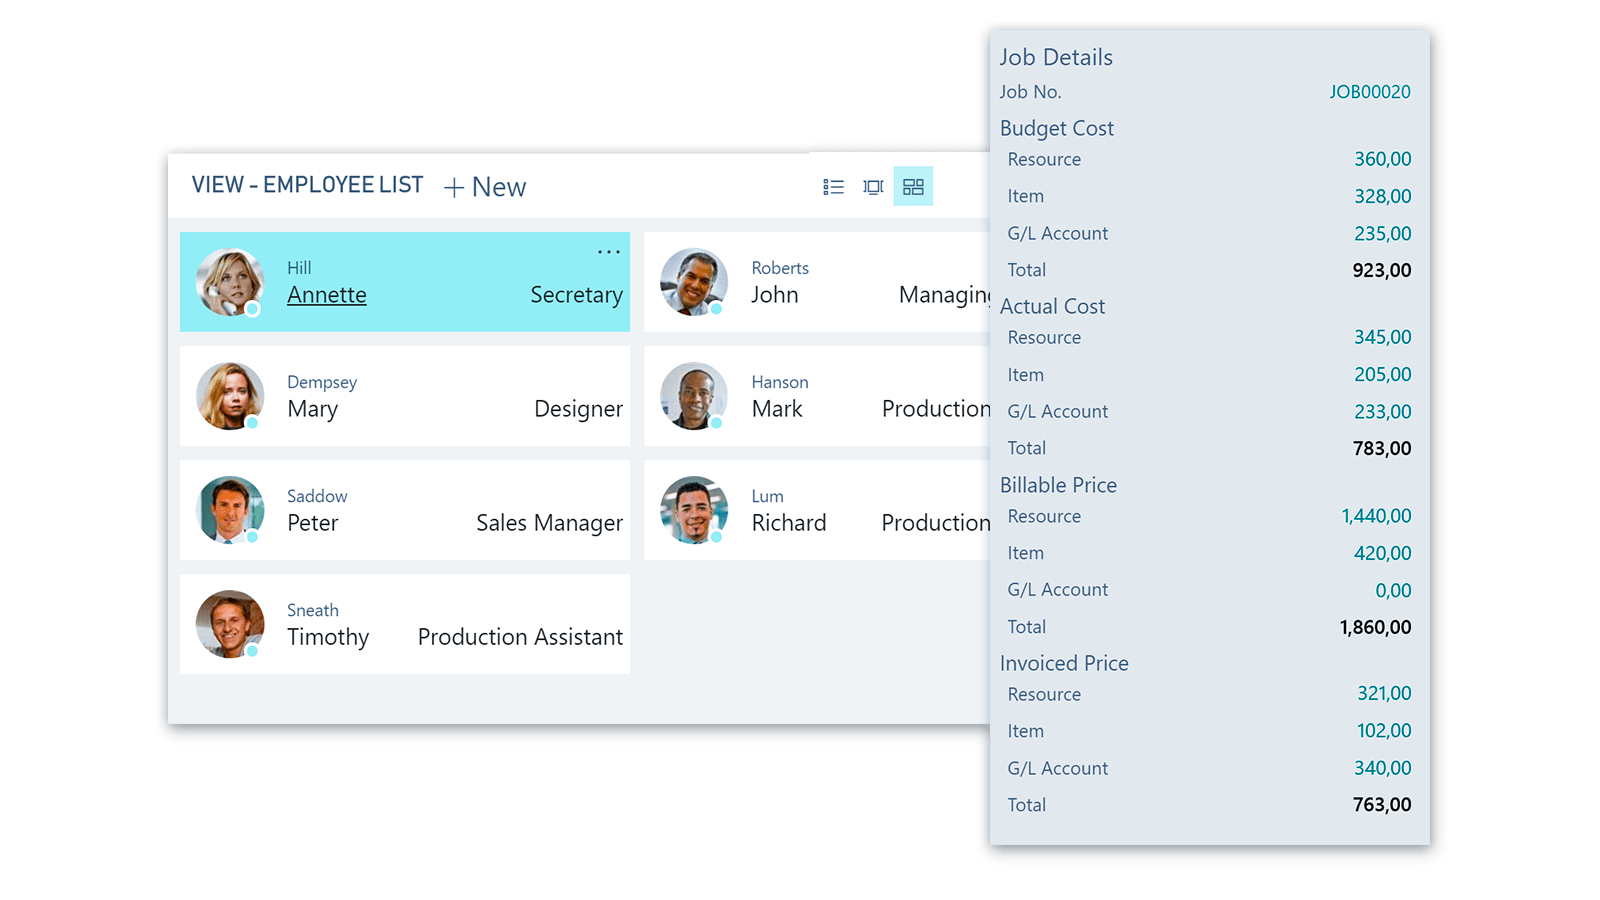Click Timothy Sneath's avatar photo
The image size is (1600, 900).
click(x=230, y=624)
